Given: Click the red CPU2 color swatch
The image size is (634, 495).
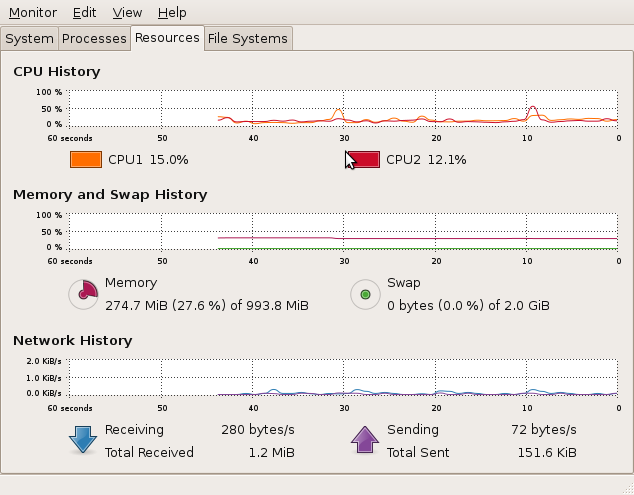Looking at the screenshot, I should (363, 159).
